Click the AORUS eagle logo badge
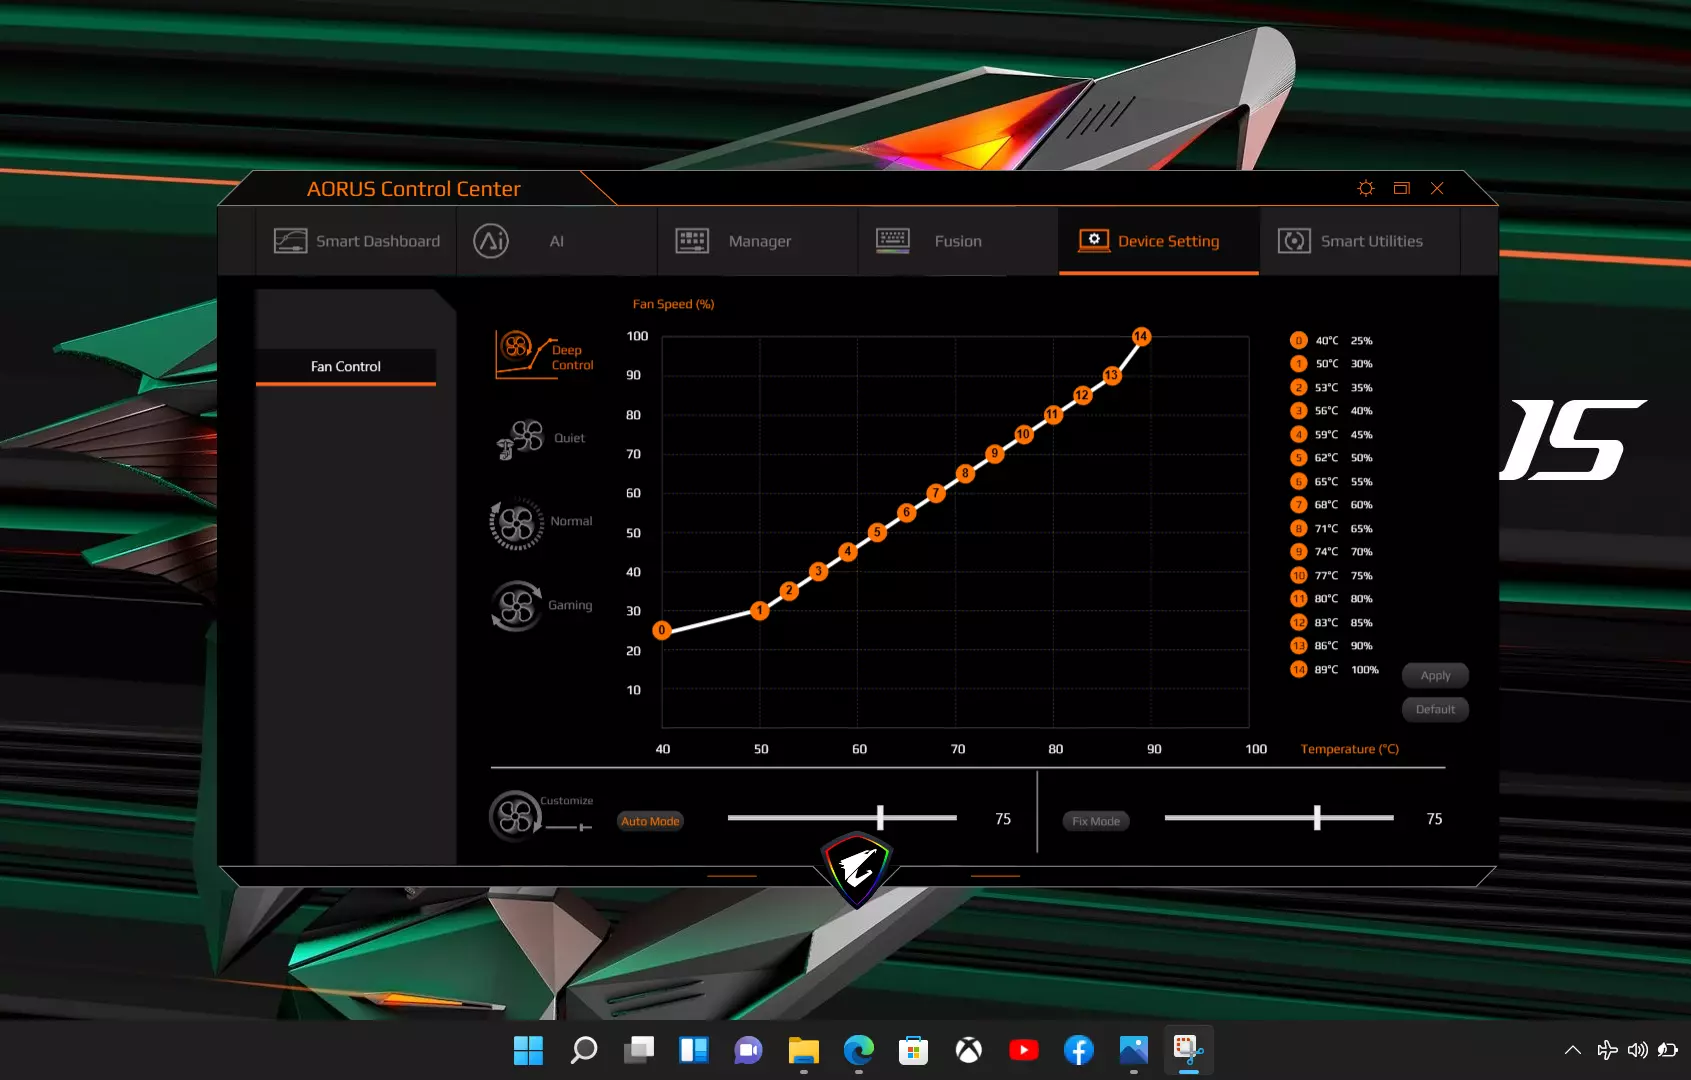The image size is (1691, 1080). [x=856, y=868]
